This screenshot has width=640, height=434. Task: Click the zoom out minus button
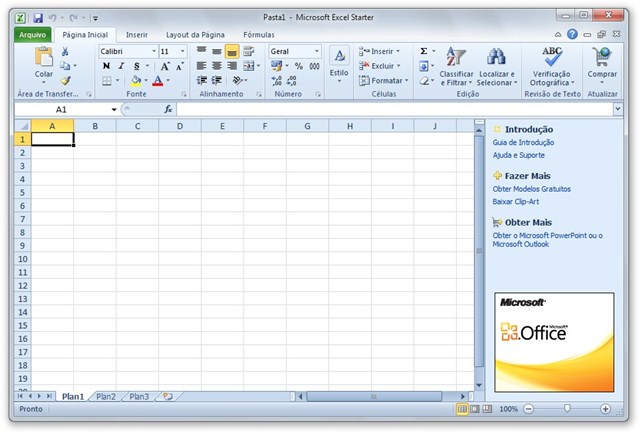click(x=529, y=409)
